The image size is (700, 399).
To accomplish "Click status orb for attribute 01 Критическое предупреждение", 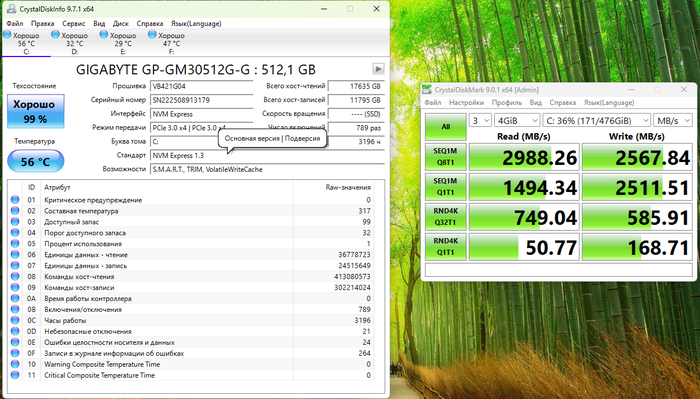I will (x=15, y=200).
